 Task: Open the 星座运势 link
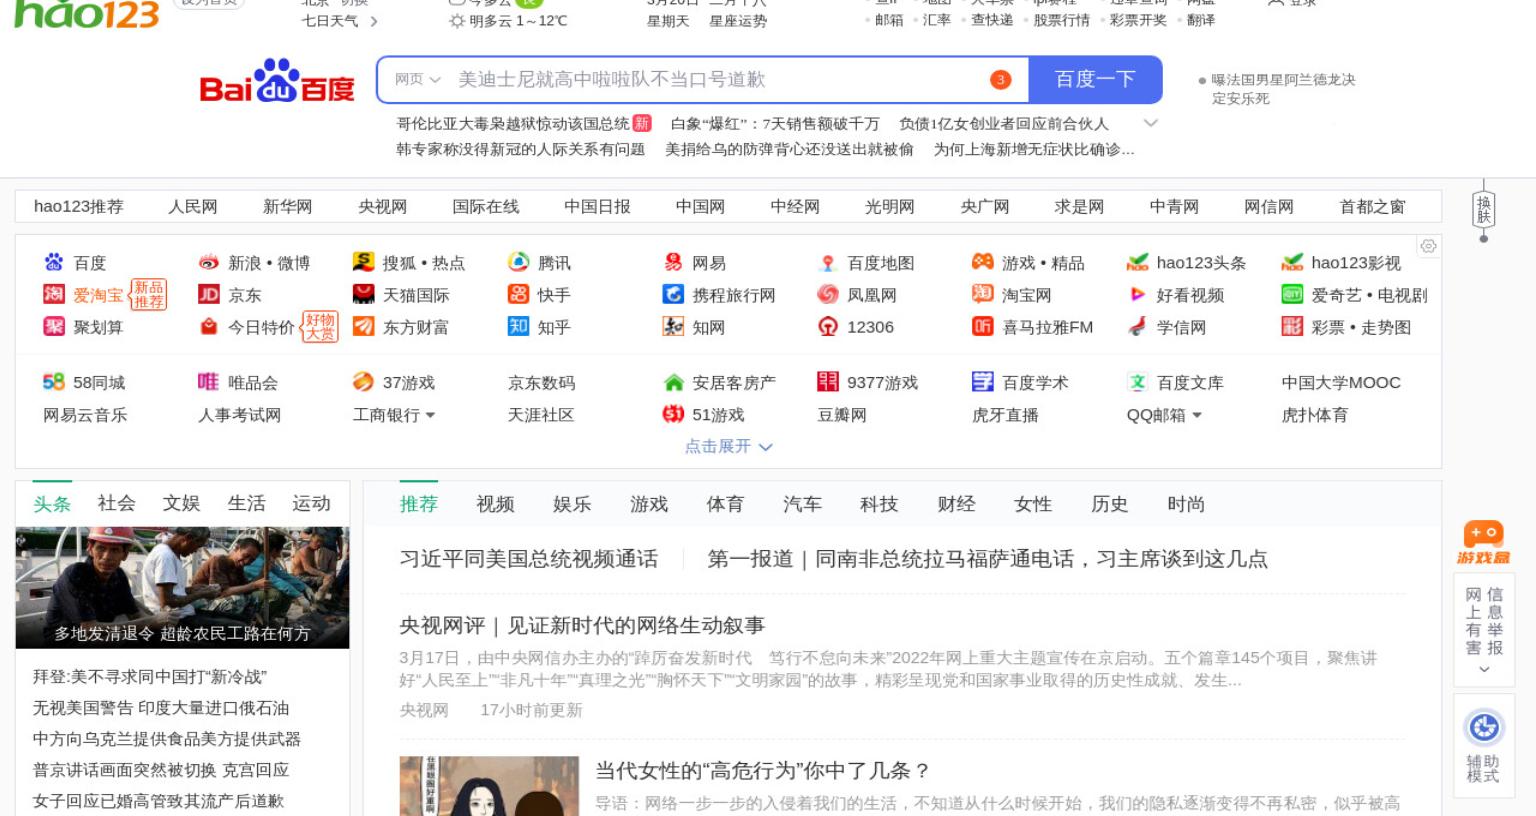738,21
